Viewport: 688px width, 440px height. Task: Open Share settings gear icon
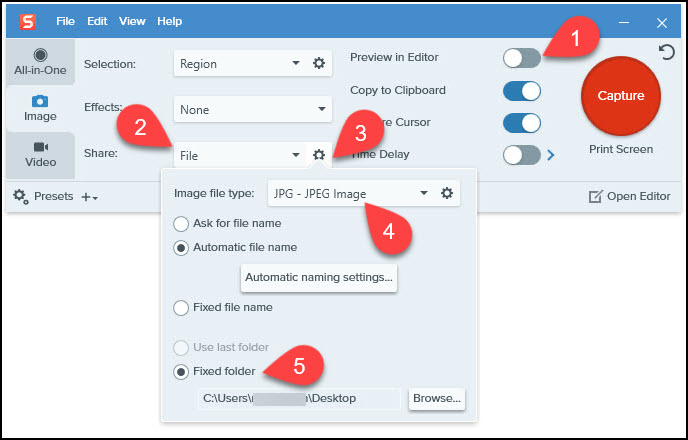pyautogui.click(x=319, y=155)
